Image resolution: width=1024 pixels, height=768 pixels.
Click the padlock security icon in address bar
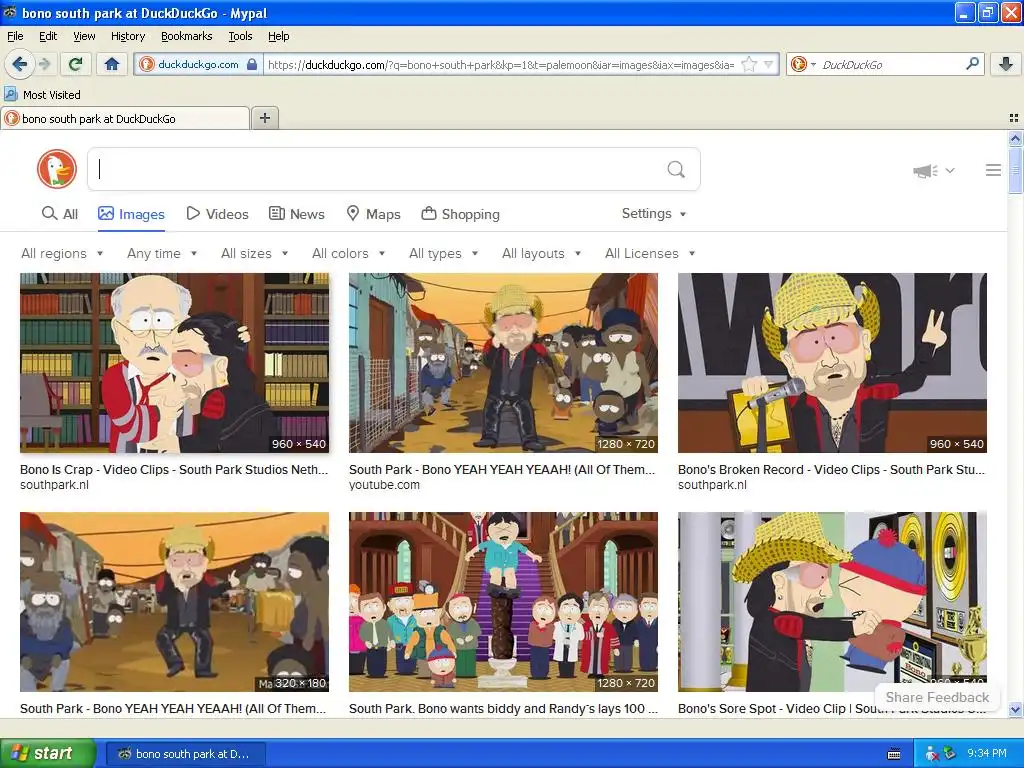point(252,65)
